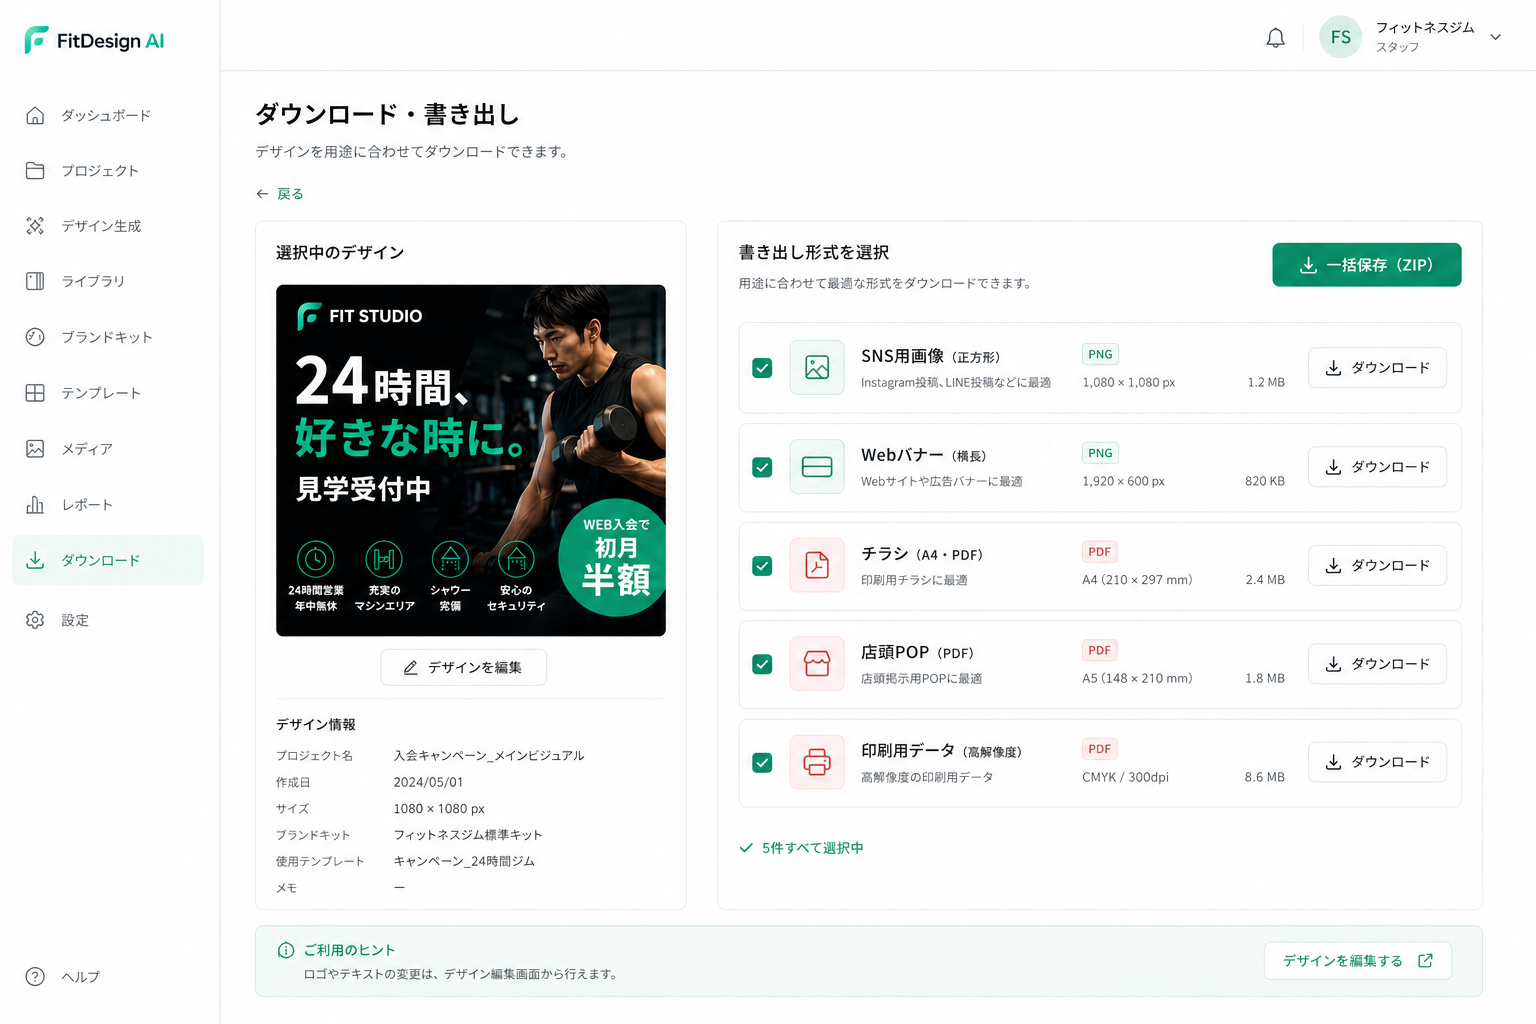Screen dimensions: 1536x1024
Task: Download the 印刷用データ high-resolution PDF
Action: tap(1377, 762)
